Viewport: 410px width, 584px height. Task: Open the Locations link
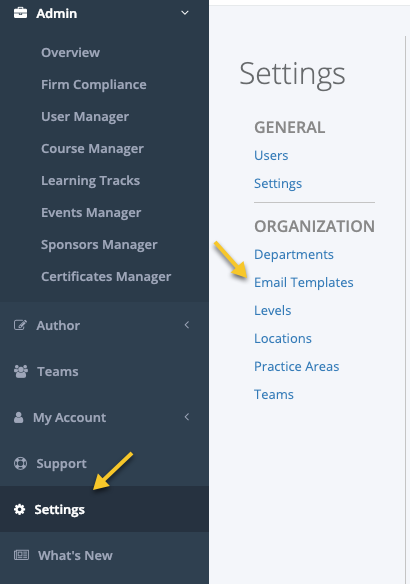point(283,339)
